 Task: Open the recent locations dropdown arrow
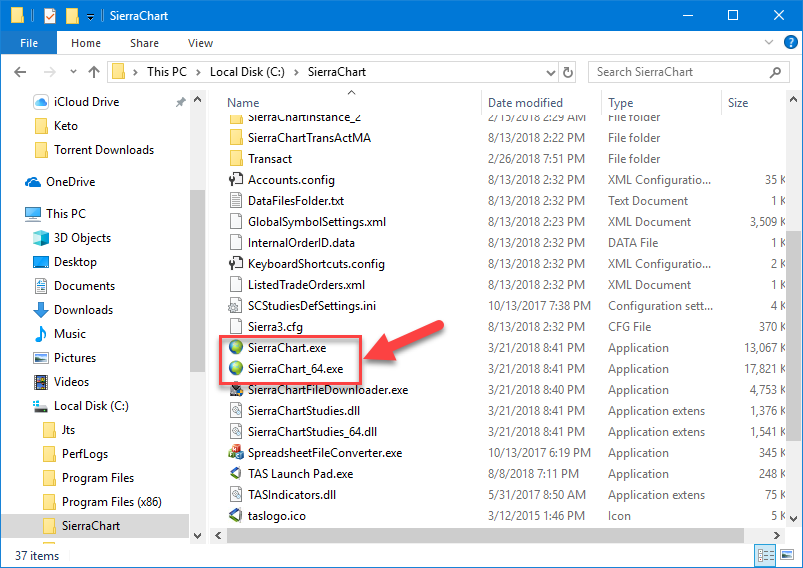click(73, 72)
